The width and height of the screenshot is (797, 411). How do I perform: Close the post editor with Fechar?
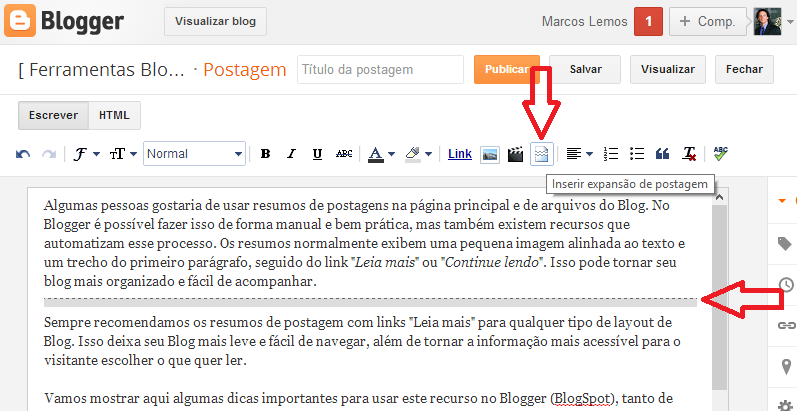tap(744, 70)
